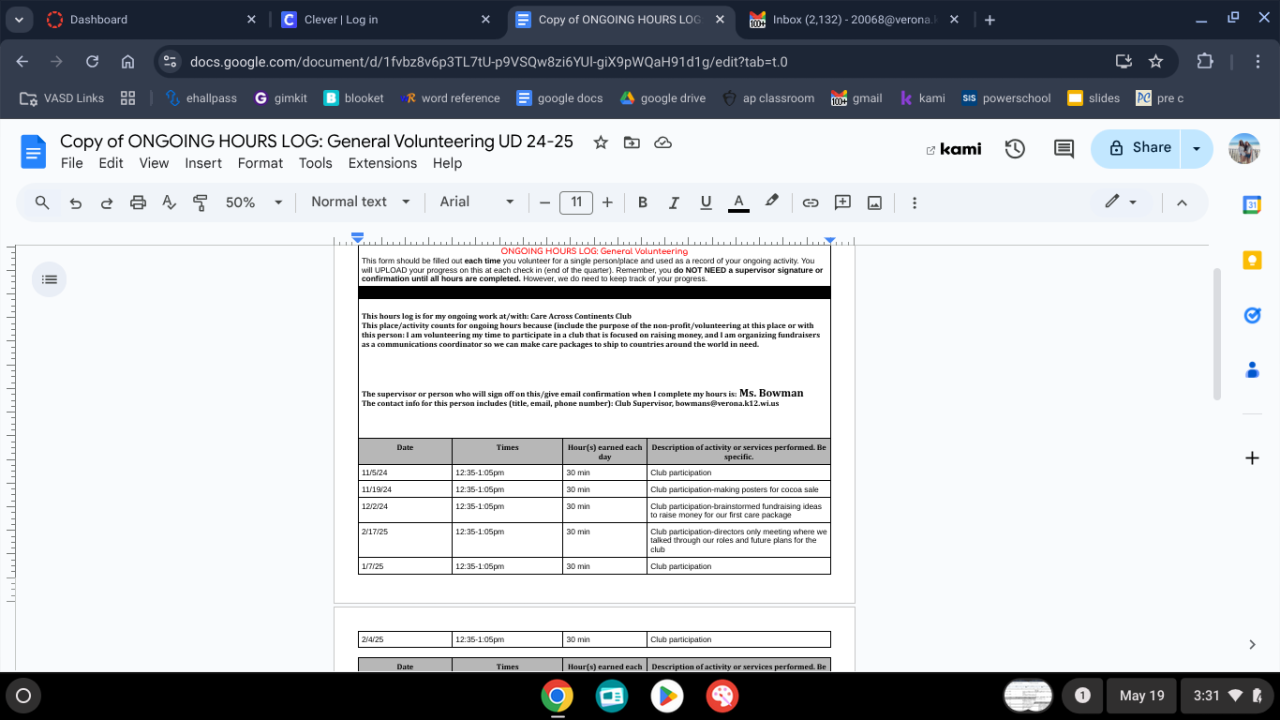Open Arial font dropdown
Image resolution: width=1280 pixels, height=720 pixels.
(477, 202)
